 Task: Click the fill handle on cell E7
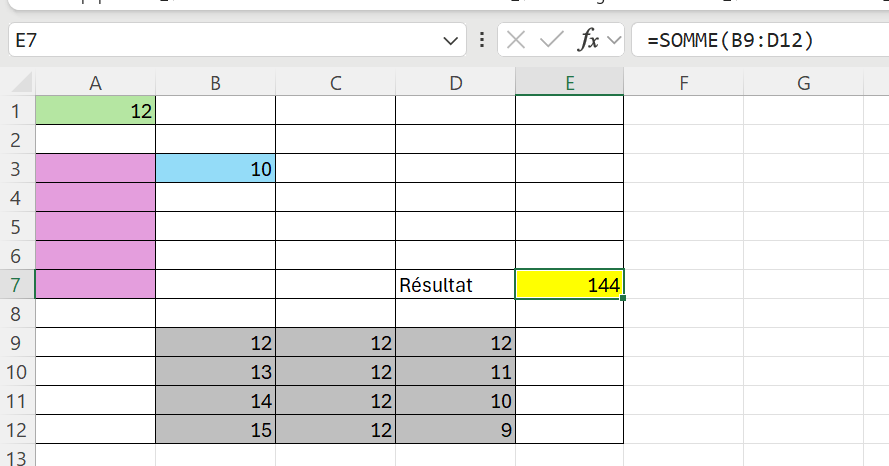click(623, 298)
